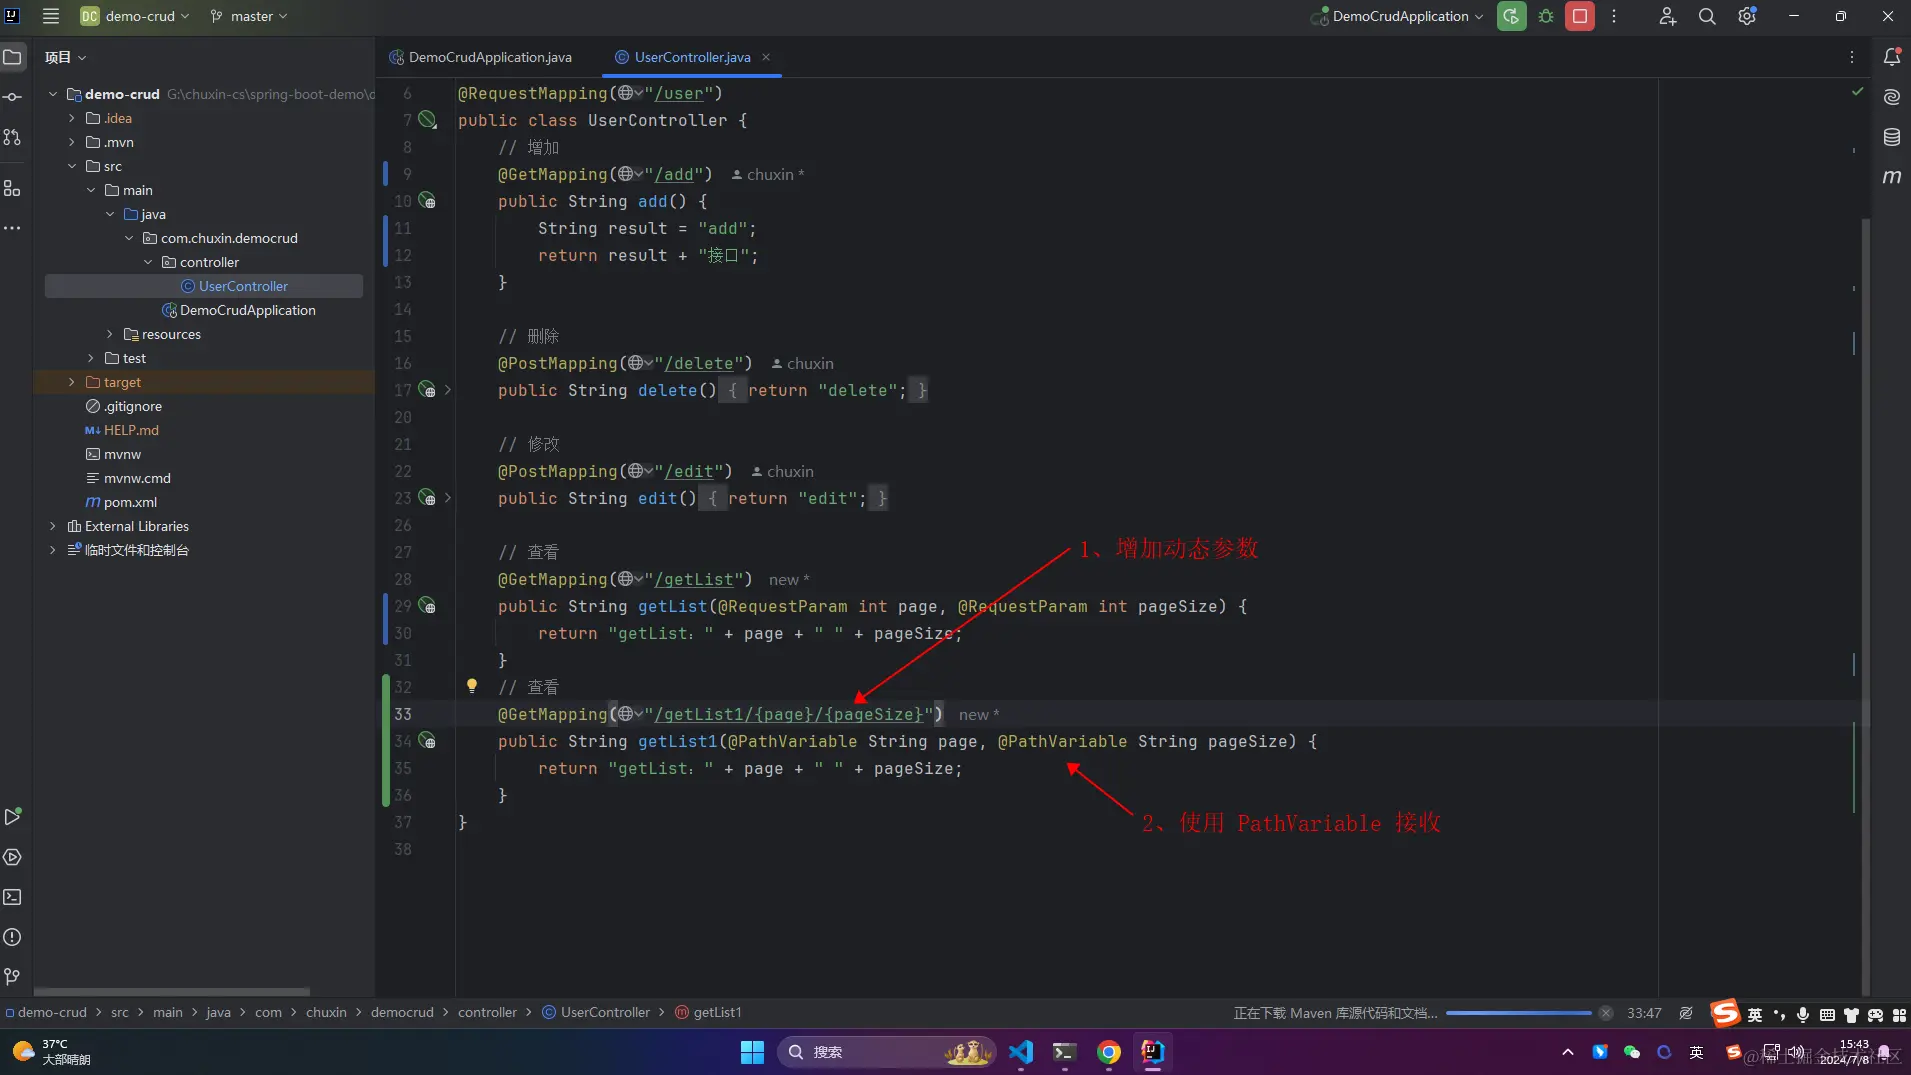Click controller breadcrumb segment

[487, 1012]
